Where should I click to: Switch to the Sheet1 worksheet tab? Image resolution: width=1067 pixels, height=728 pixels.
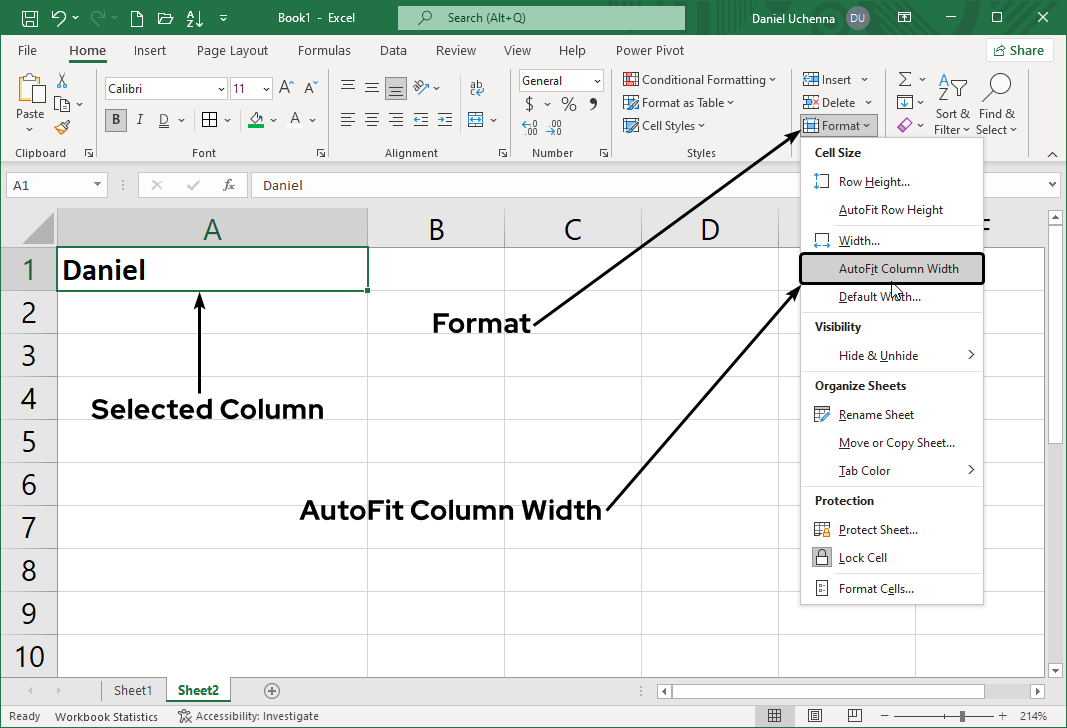pyautogui.click(x=134, y=690)
